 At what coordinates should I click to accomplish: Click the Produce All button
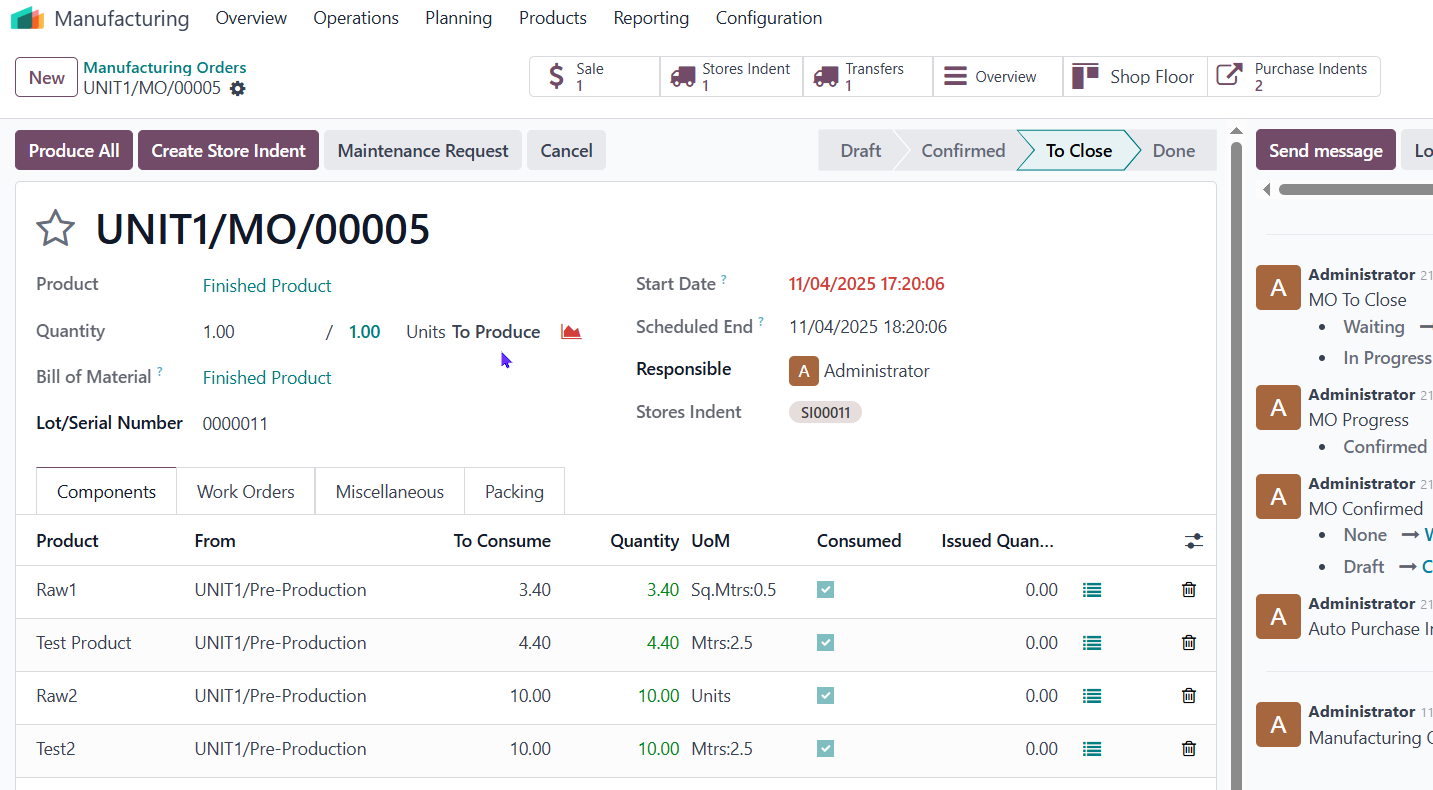[74, 151]
